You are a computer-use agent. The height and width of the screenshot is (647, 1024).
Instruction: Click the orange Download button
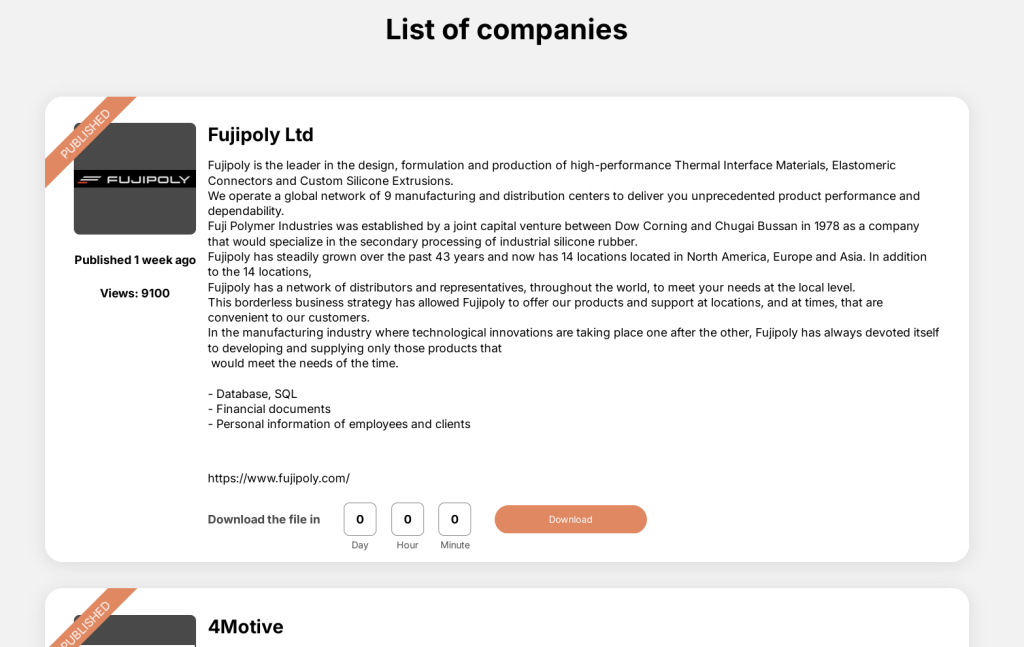click(x=570, y=519)
